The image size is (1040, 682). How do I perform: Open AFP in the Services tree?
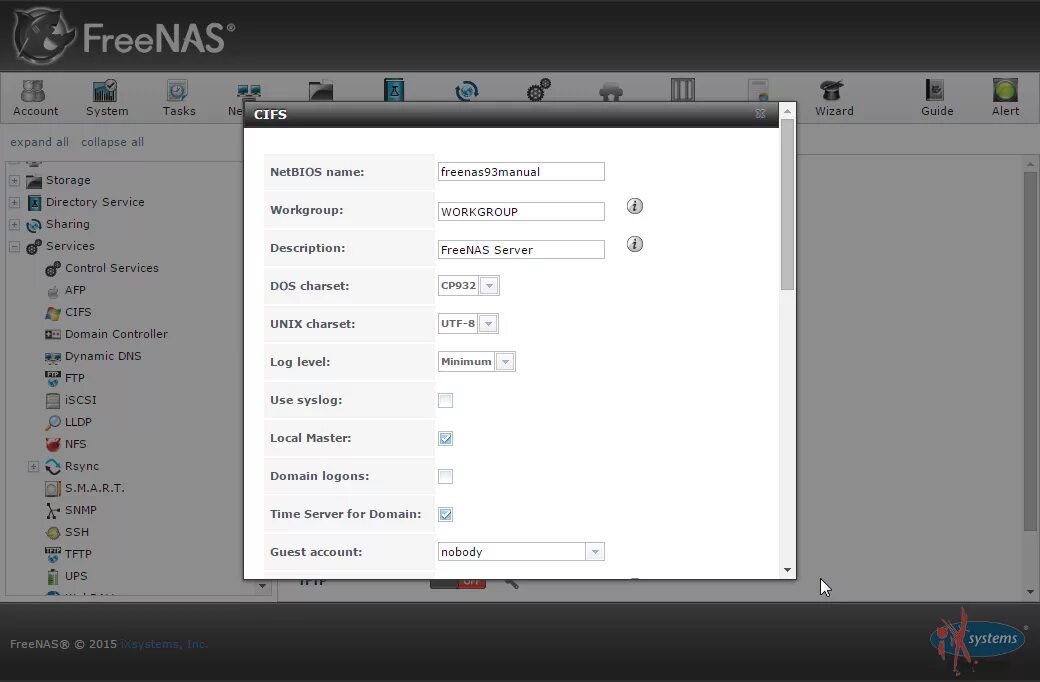coord(75,290)
